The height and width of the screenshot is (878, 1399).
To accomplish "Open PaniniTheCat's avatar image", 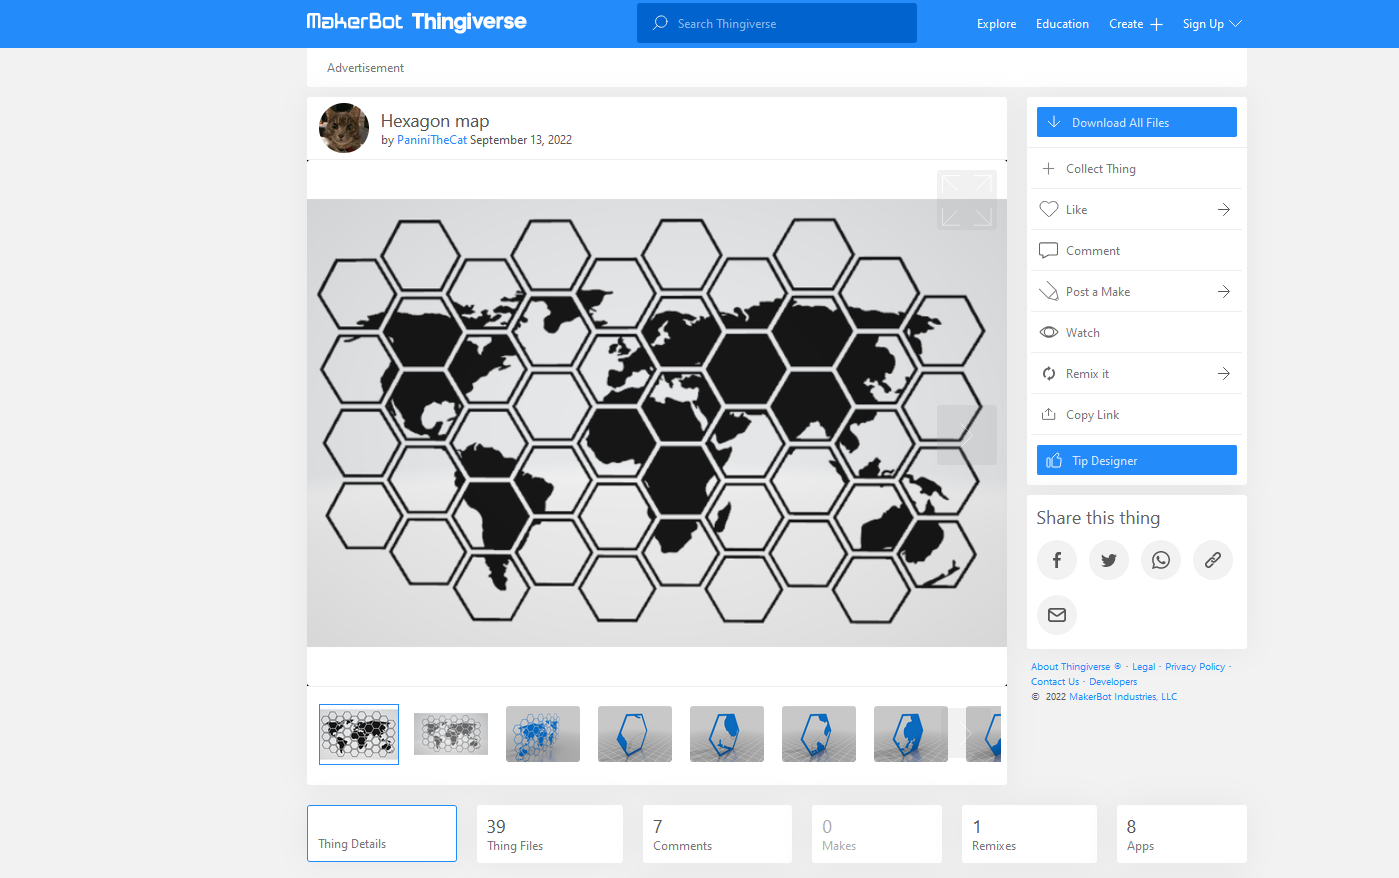I will (x=344, y=128).
